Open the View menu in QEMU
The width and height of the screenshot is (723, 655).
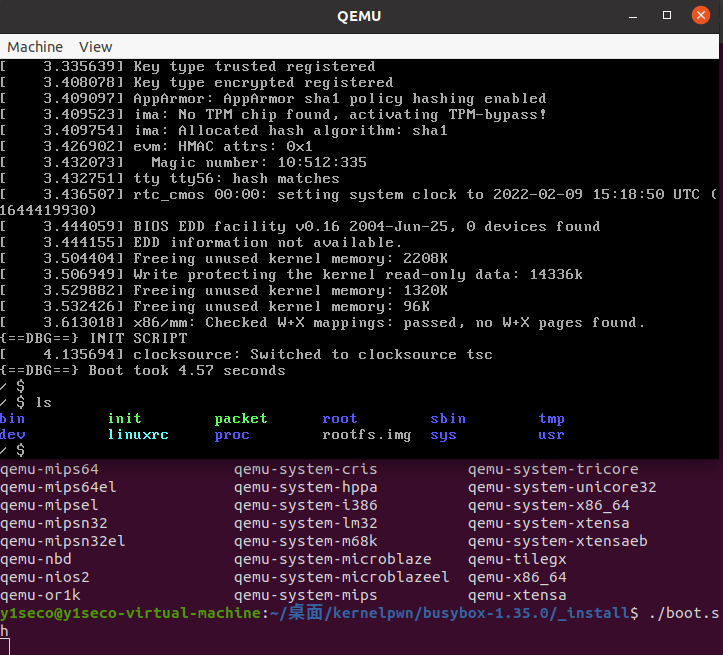(95, 47)
